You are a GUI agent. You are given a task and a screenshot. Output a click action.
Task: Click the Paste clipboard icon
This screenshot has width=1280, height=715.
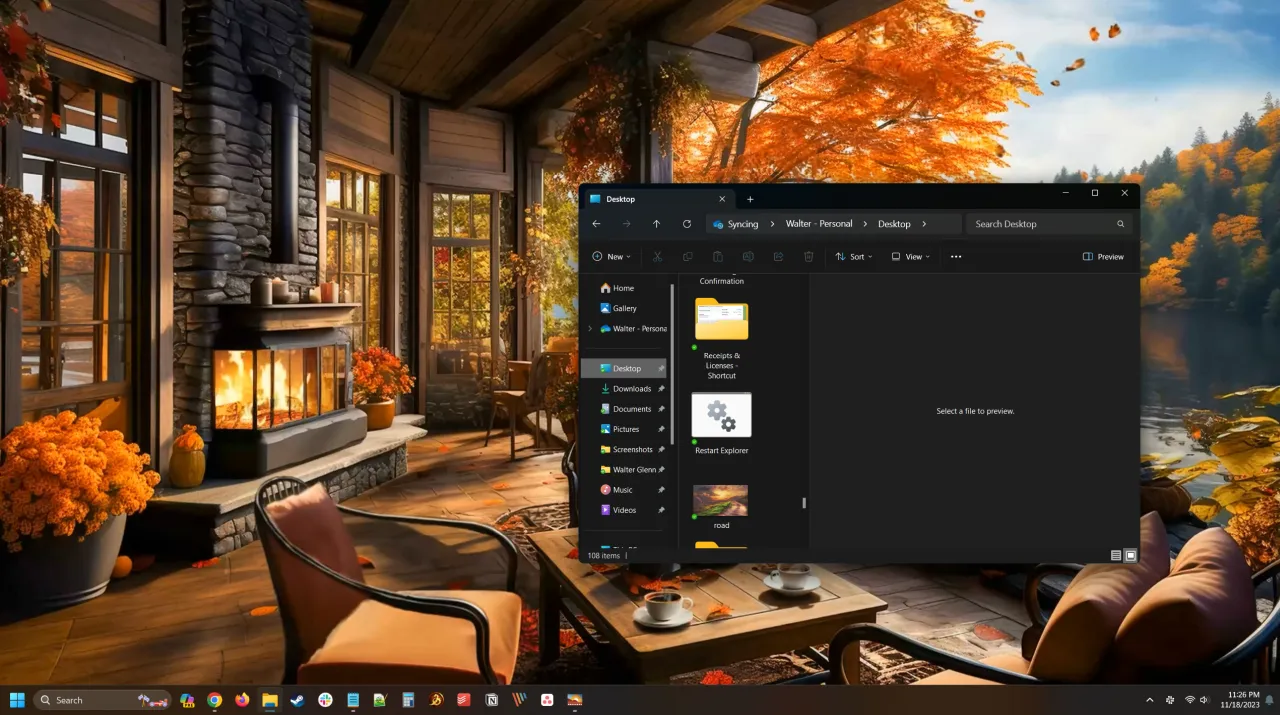(x=717, y=257)
